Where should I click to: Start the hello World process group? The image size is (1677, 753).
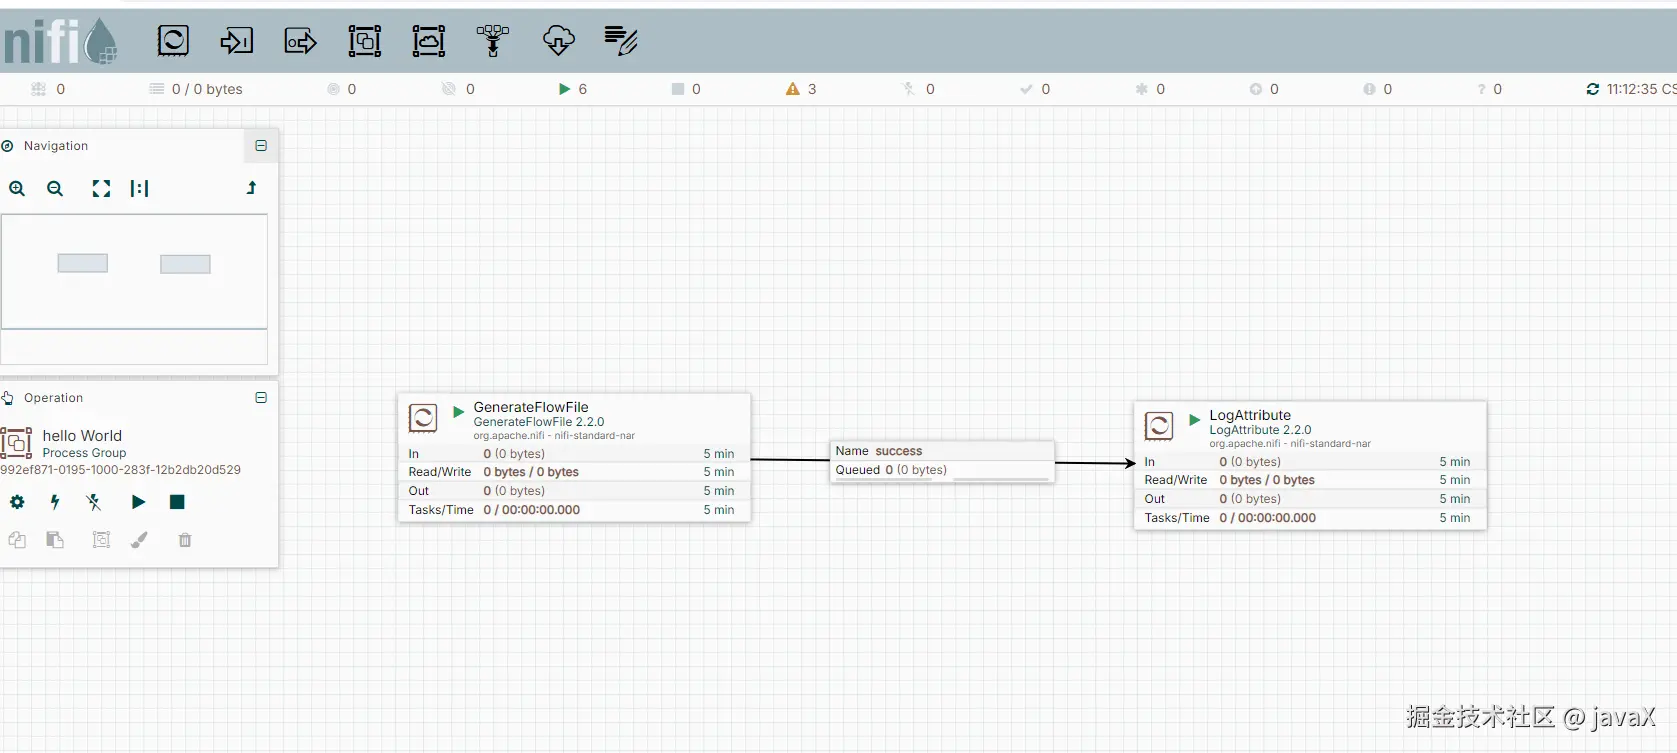pyautogui.click(x=139, y=502)
